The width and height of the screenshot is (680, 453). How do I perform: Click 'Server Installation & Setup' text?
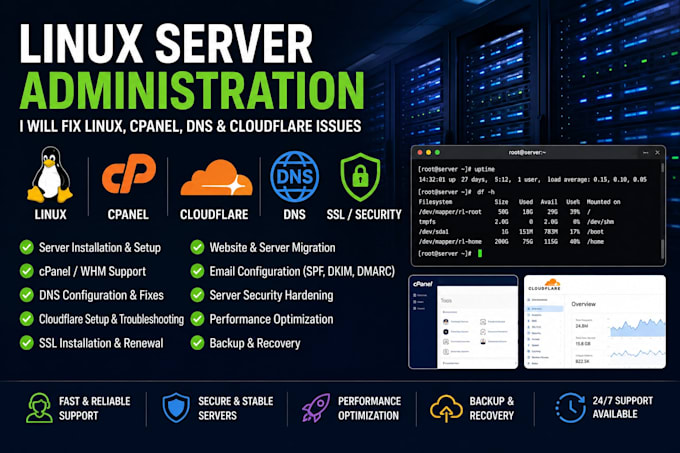[x=100, y=248]
